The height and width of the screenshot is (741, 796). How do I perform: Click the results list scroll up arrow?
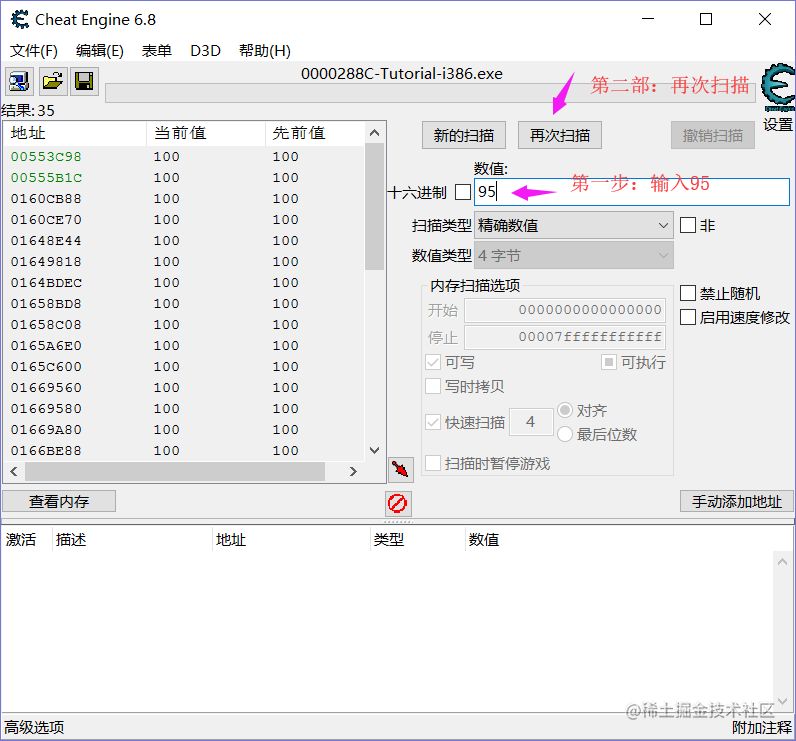[375, 133]
